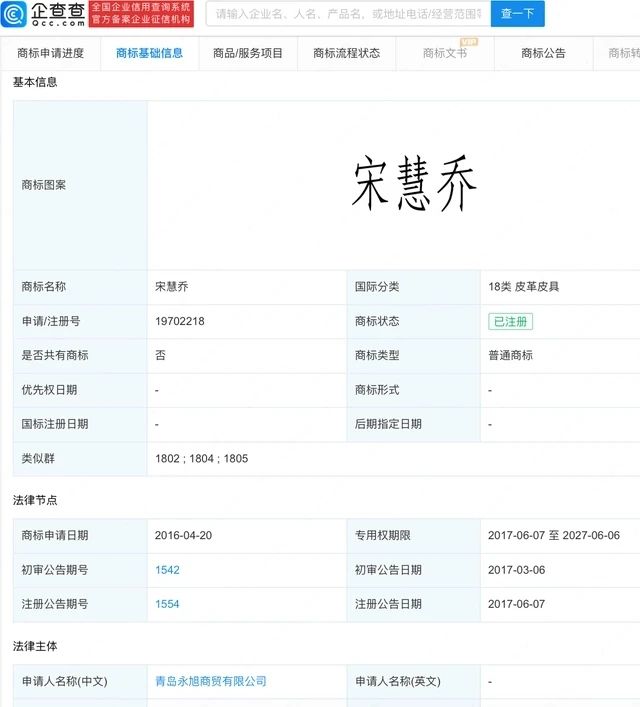Image resolution: width=640 pixels, height=707 pixels.
Task: Select similar groups 1802；1804；1805 text
Action: (x=202, y=459)
